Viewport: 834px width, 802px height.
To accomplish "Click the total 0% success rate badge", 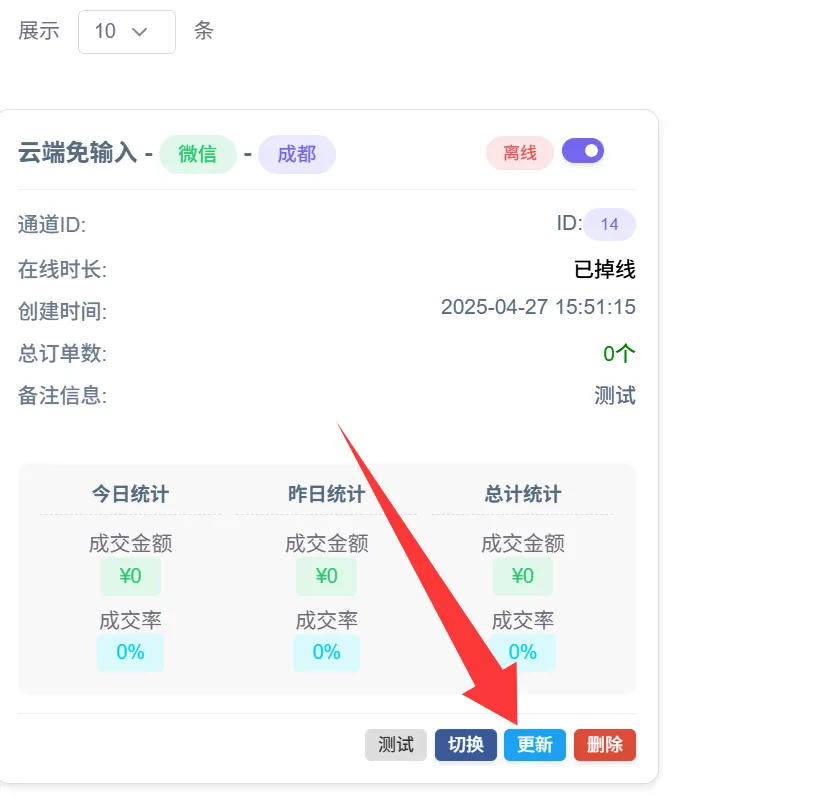I will pos(522,652).
